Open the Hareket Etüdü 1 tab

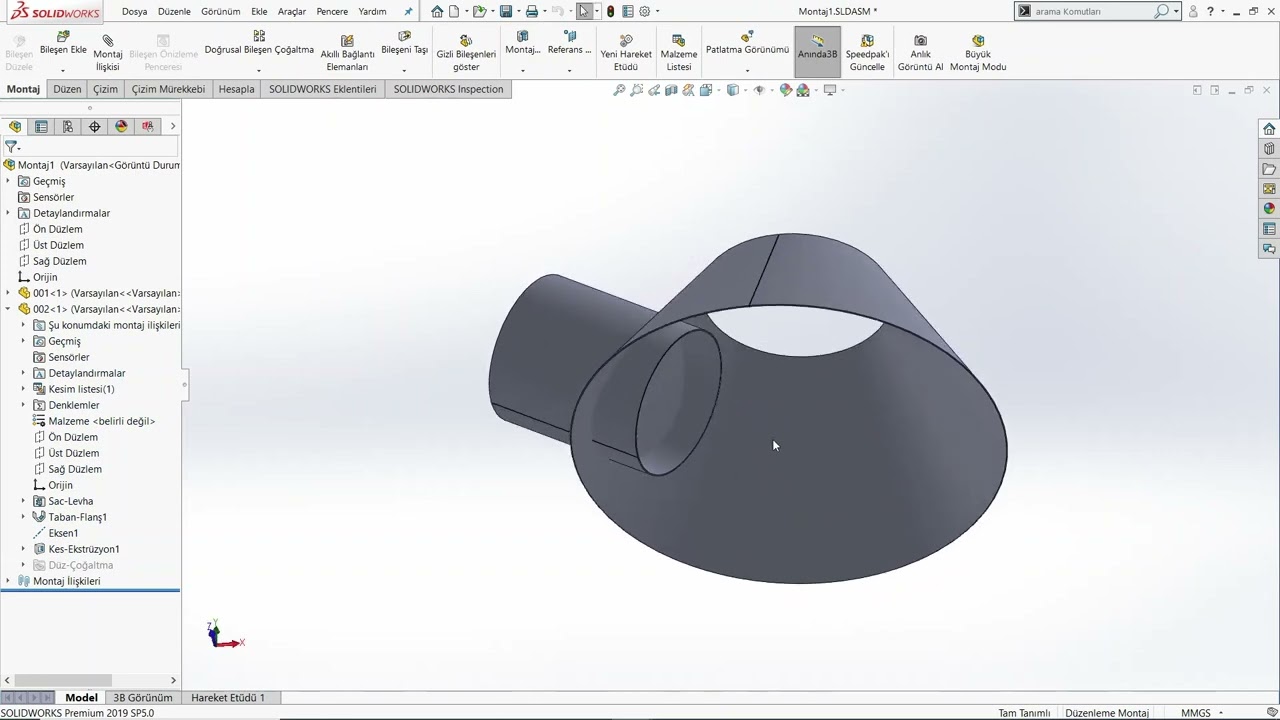(x=228, y=697)
